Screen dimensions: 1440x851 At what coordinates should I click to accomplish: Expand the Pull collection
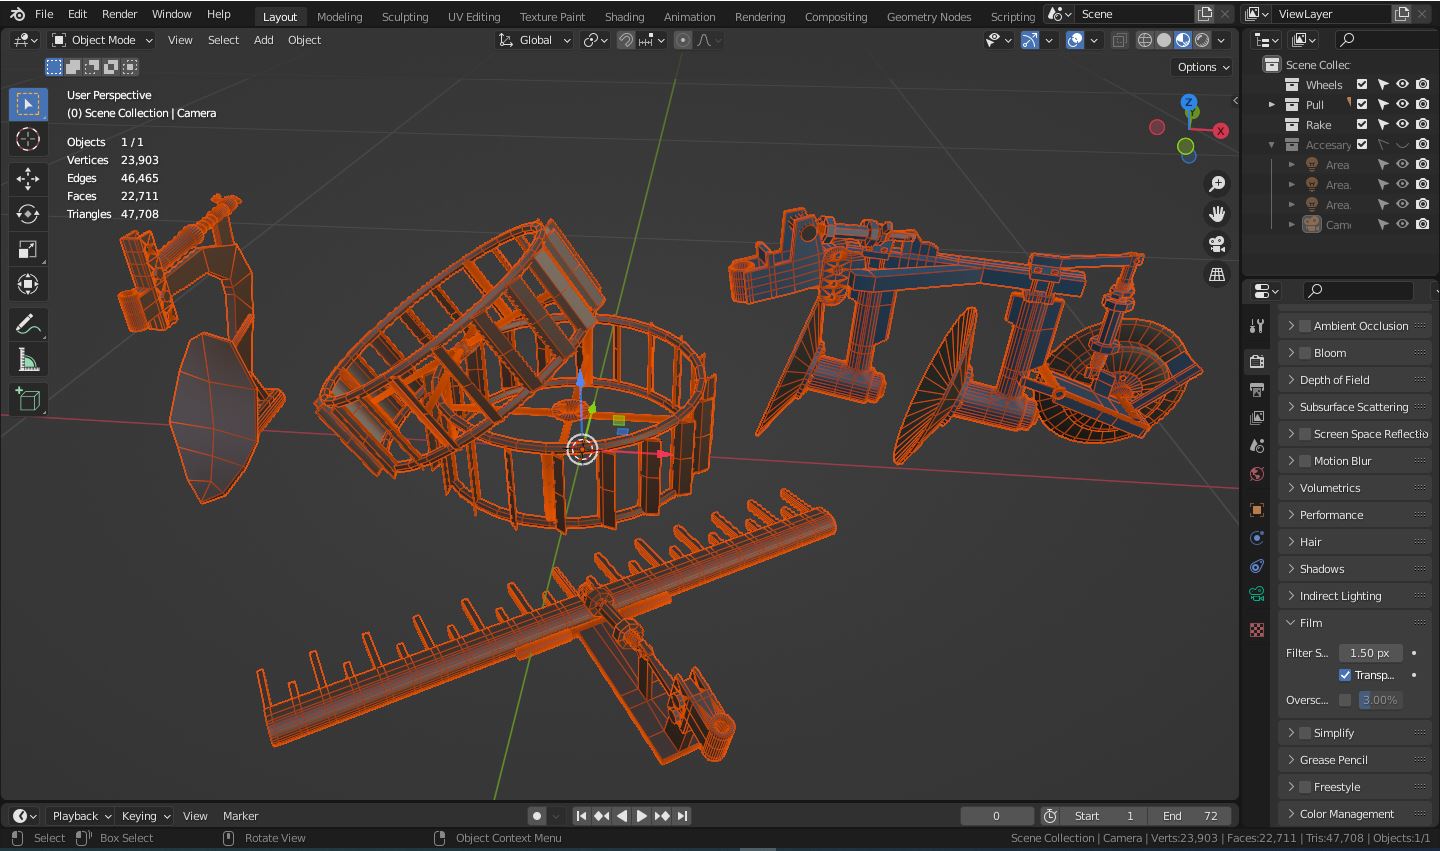(1272, 105)
